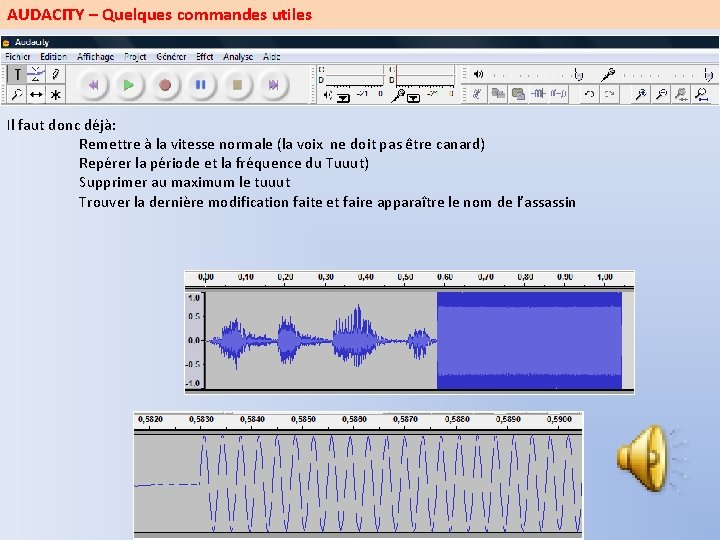Click the 0,5850 mark on lower ruler
This screenshot has height=540, width=720.
click(303, 419)
